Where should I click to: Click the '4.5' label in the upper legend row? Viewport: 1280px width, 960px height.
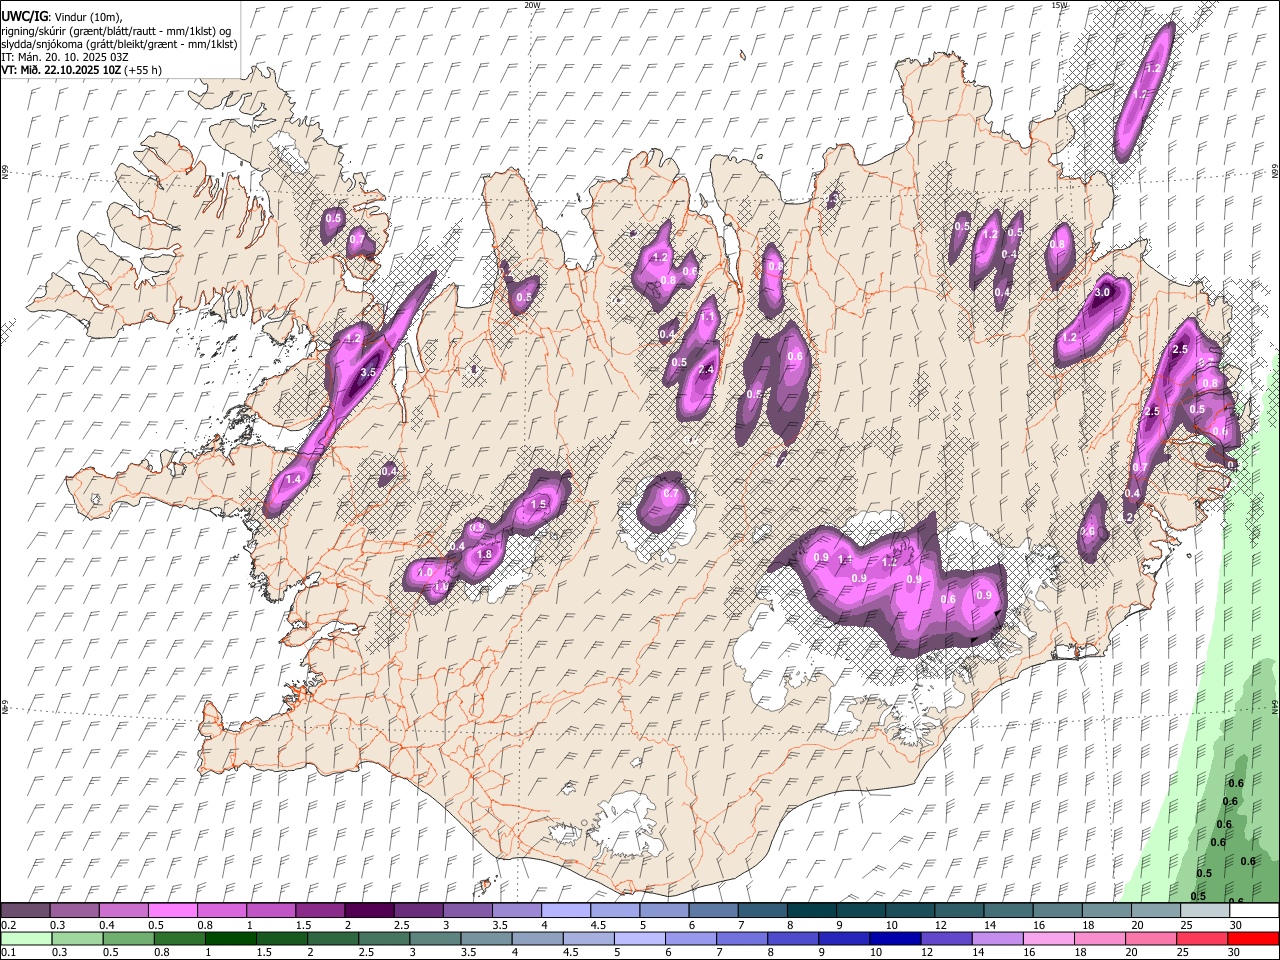pyautogui.click(x=598, y=925)
